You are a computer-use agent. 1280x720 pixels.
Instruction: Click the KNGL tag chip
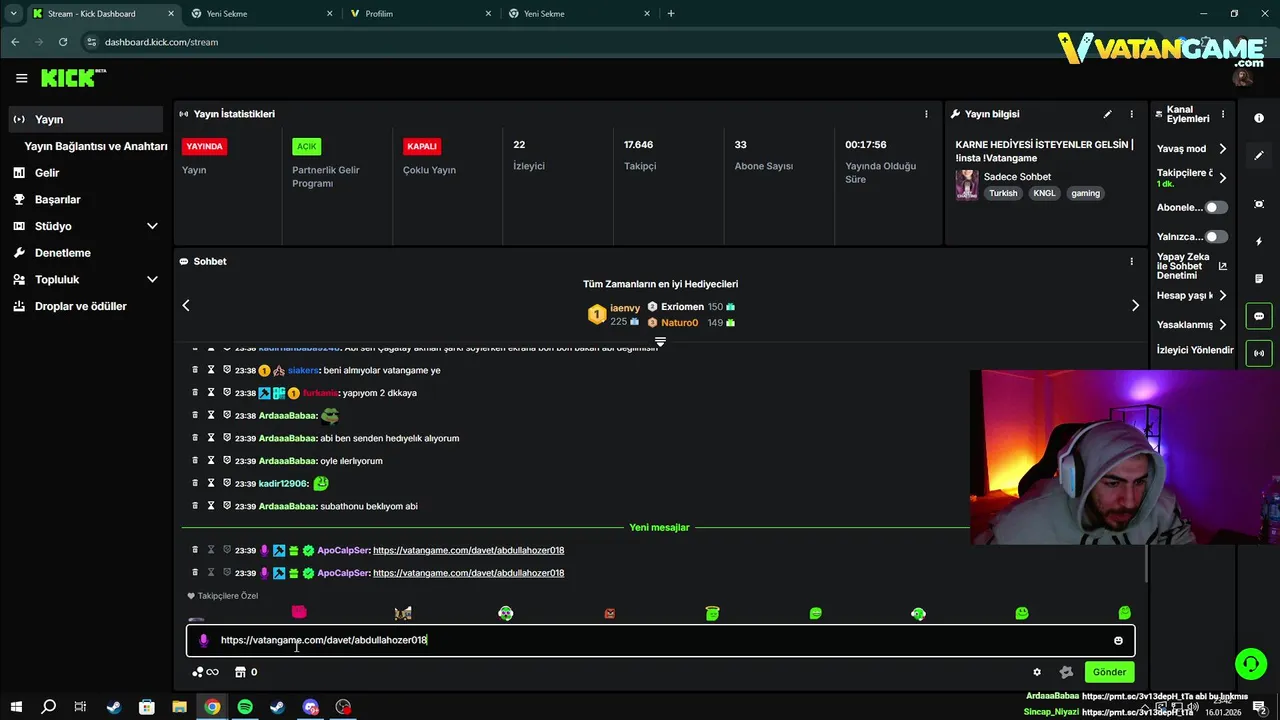1044,193
